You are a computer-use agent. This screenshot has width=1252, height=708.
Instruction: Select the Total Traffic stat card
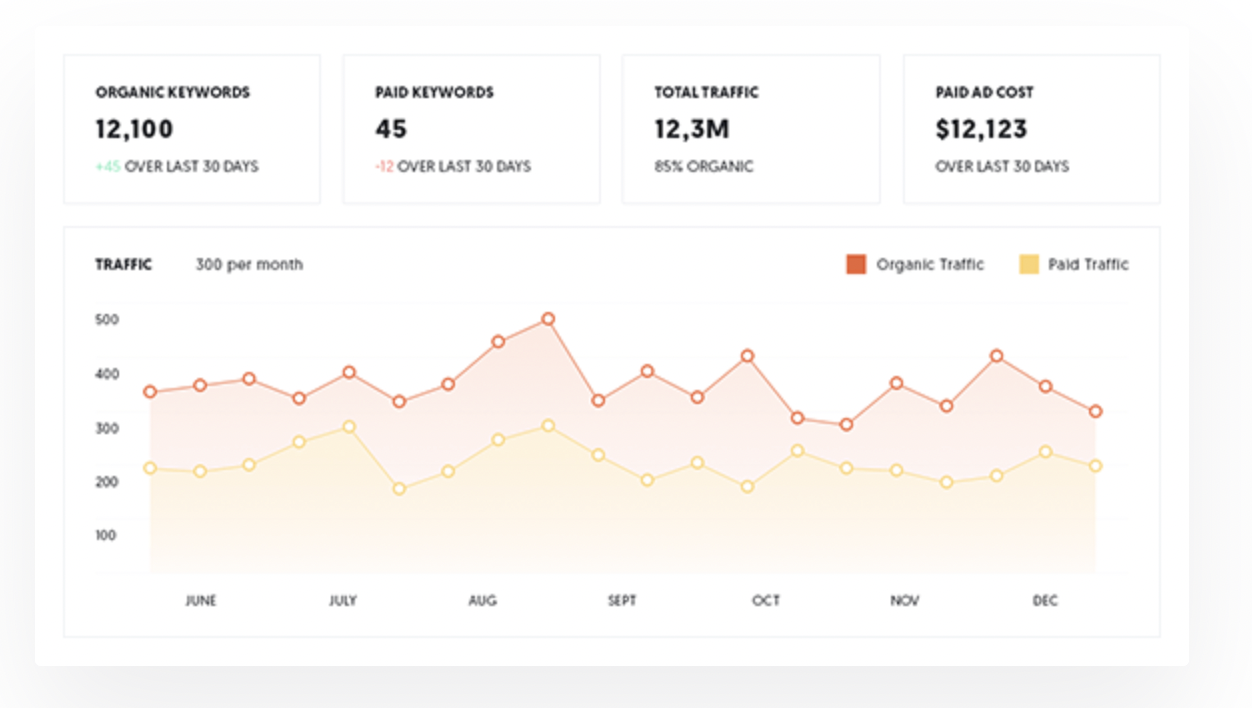click(x=750, y=130)
